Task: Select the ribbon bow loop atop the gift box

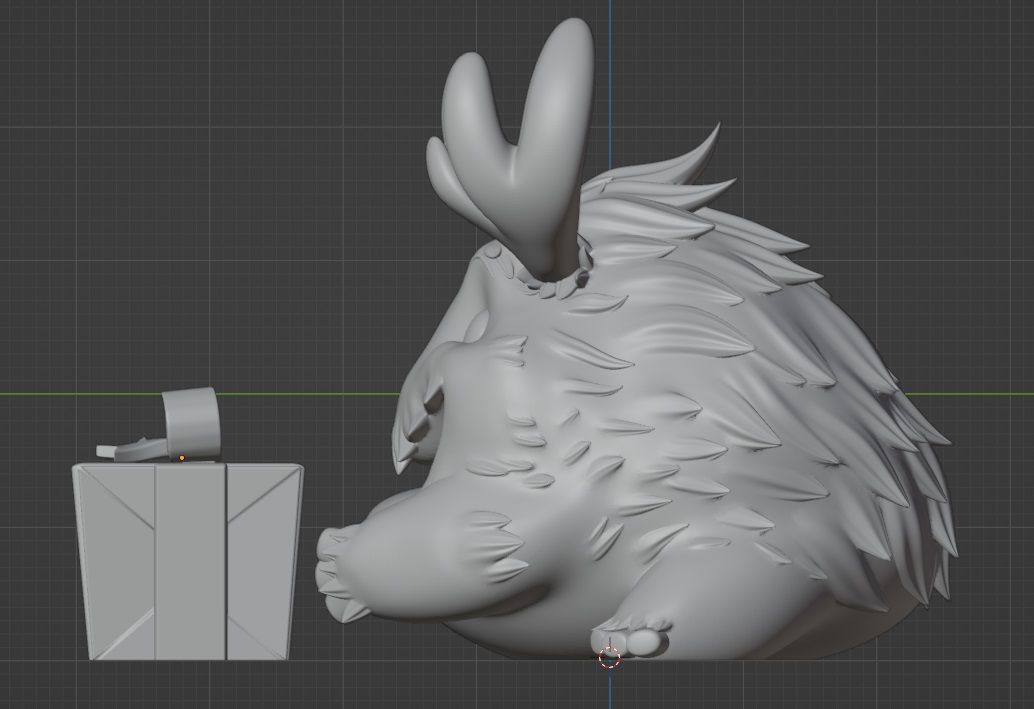Action: [x=192, y=422]
